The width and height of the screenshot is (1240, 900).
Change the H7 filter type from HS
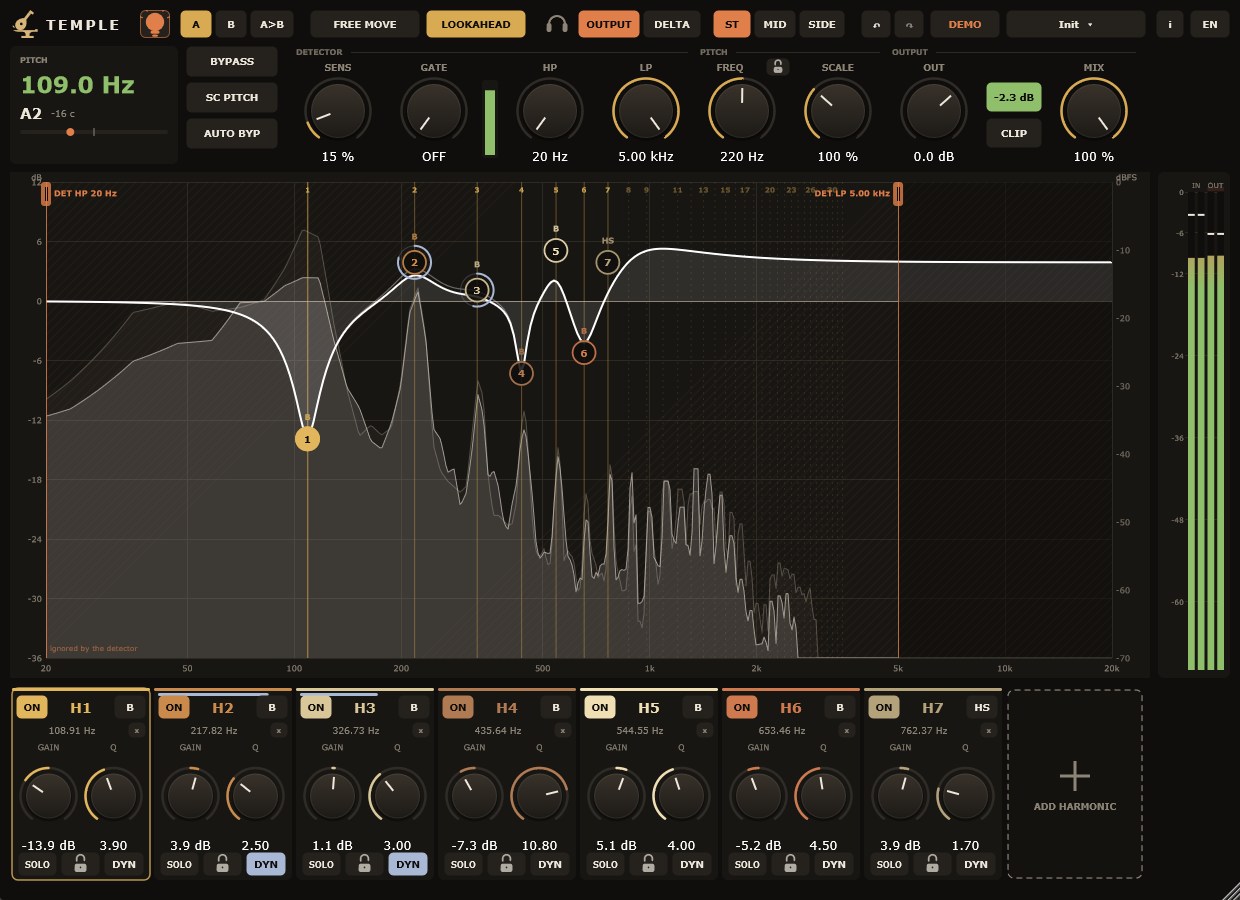point(982,707)
